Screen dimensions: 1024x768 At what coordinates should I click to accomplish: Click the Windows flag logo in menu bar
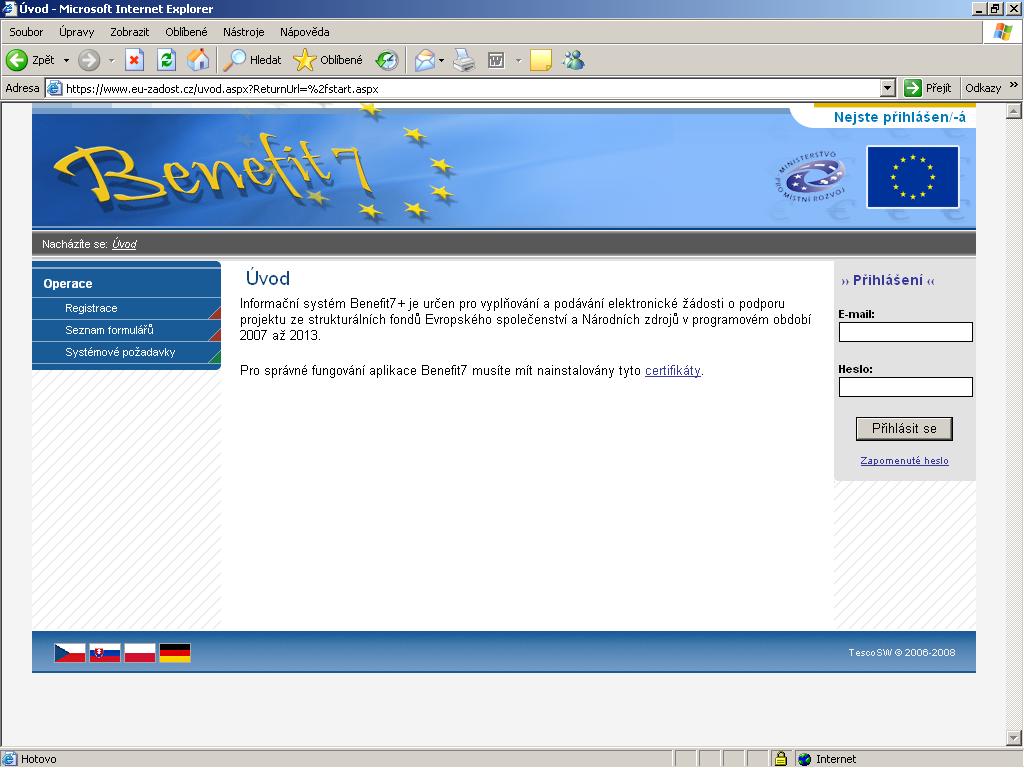point(1002,31)
